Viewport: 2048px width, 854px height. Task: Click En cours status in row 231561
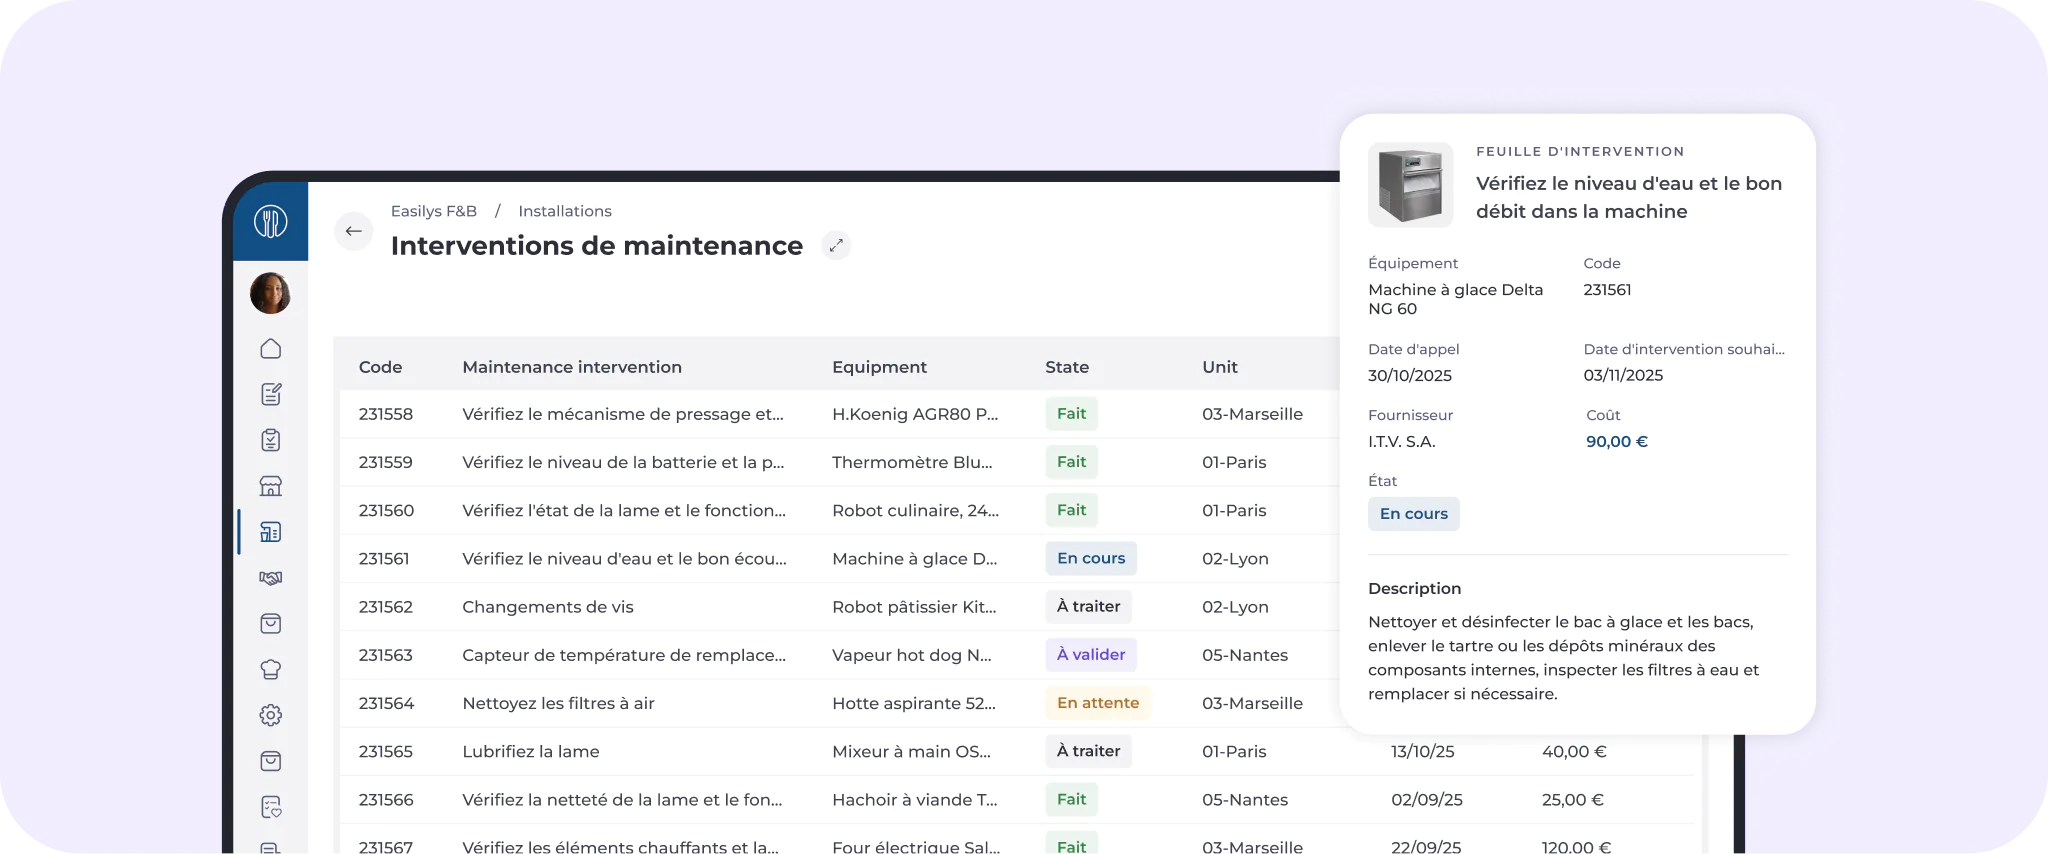1091,558
